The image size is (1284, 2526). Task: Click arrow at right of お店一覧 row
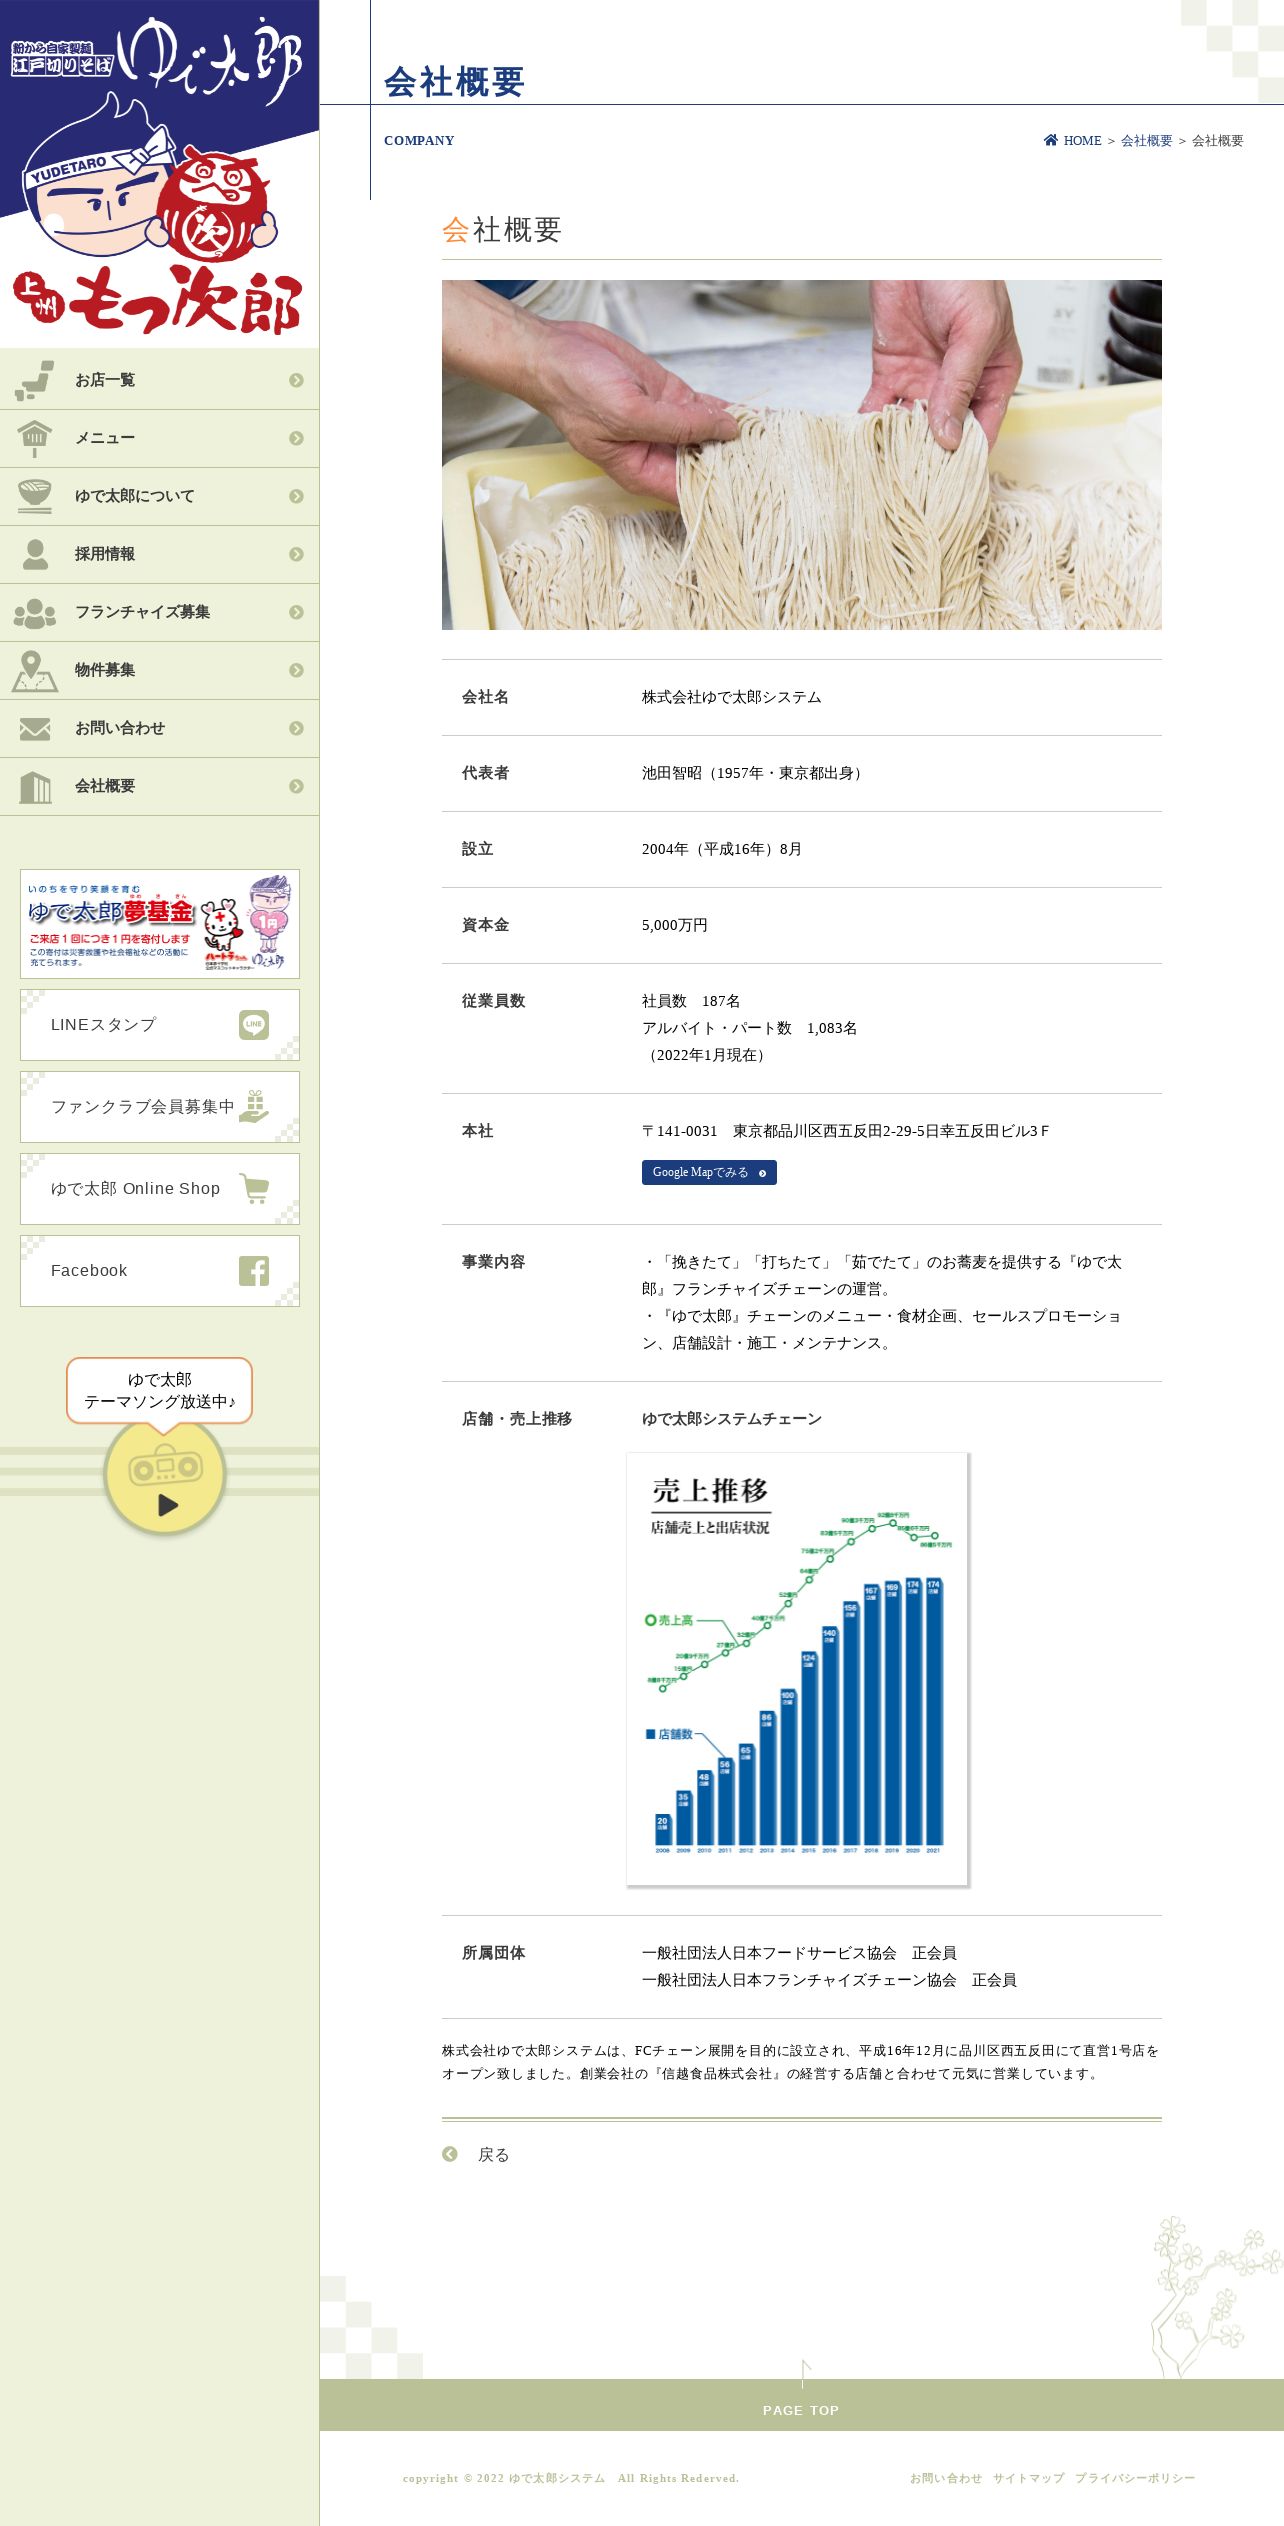(x=296, y=380)
